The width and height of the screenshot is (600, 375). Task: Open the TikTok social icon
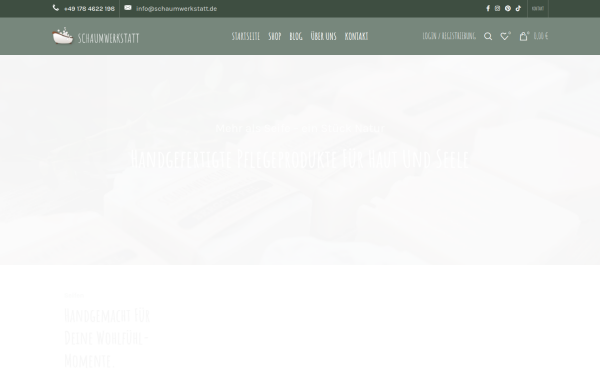[518, 8]
